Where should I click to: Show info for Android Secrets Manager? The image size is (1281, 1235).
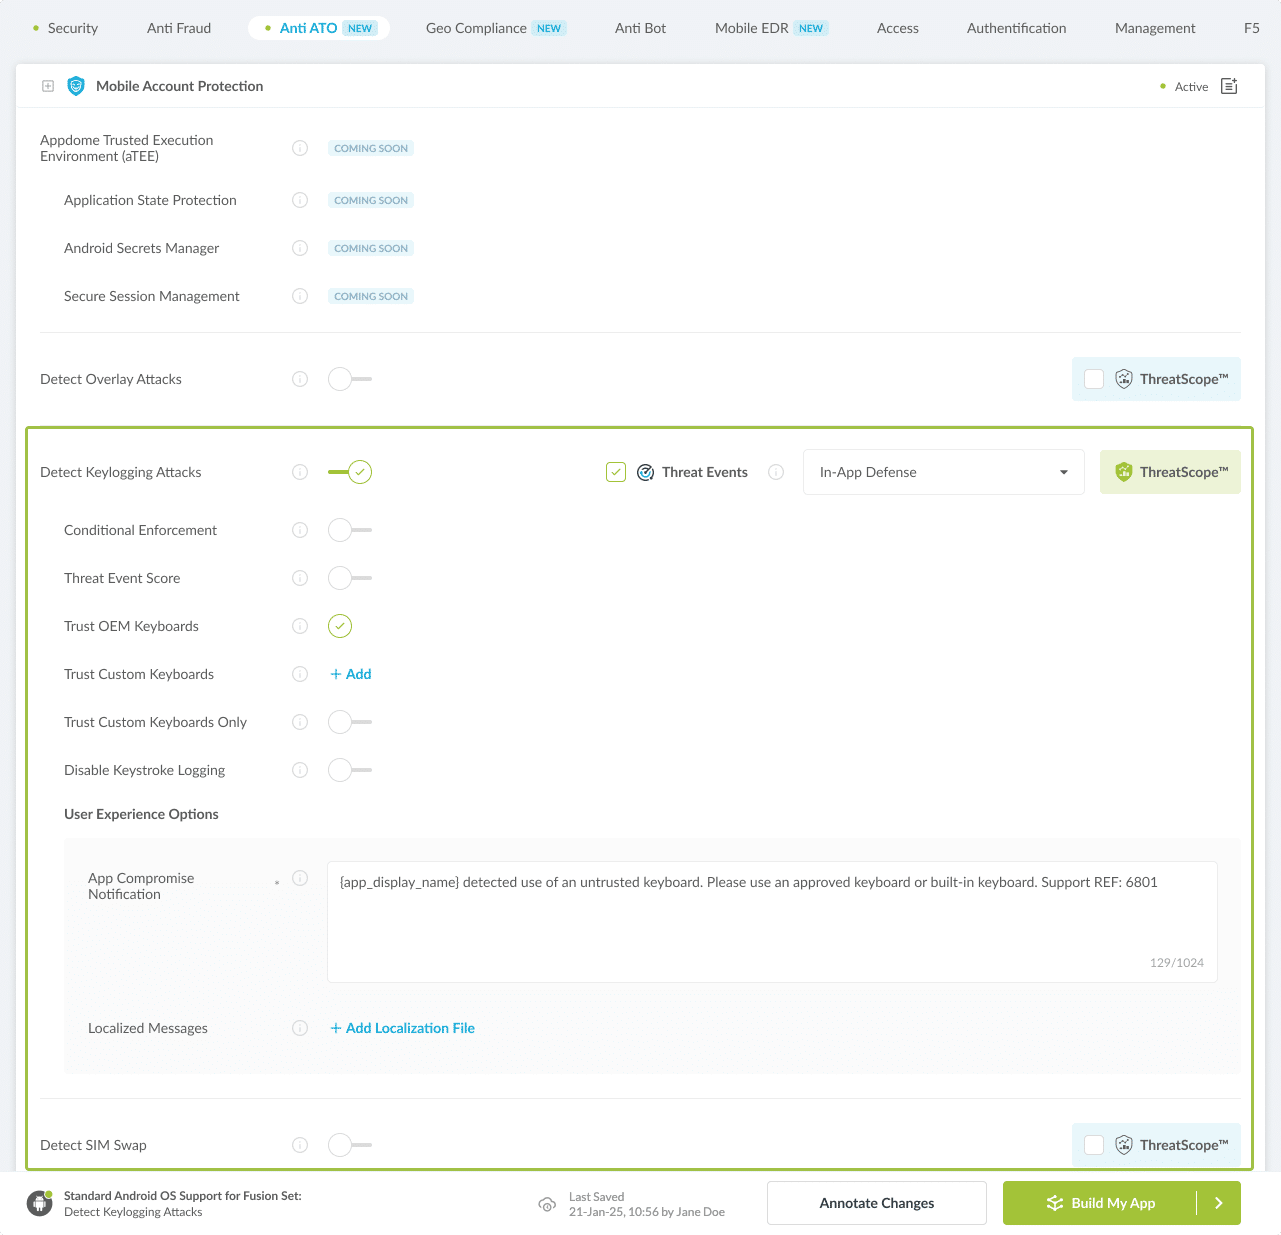[x=300, y=248]
